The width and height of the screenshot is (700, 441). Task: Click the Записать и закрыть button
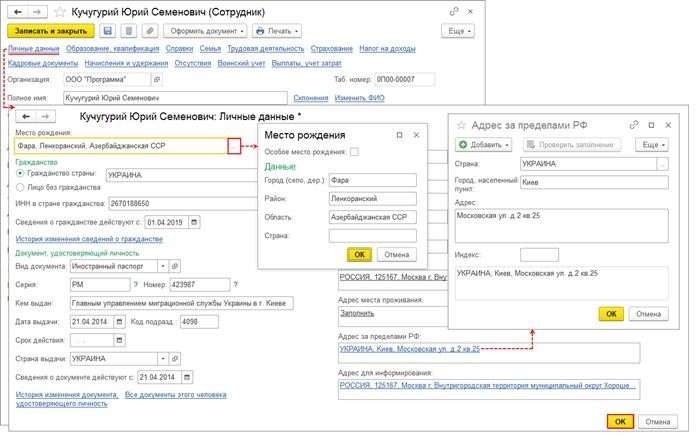tap(51, 31)
